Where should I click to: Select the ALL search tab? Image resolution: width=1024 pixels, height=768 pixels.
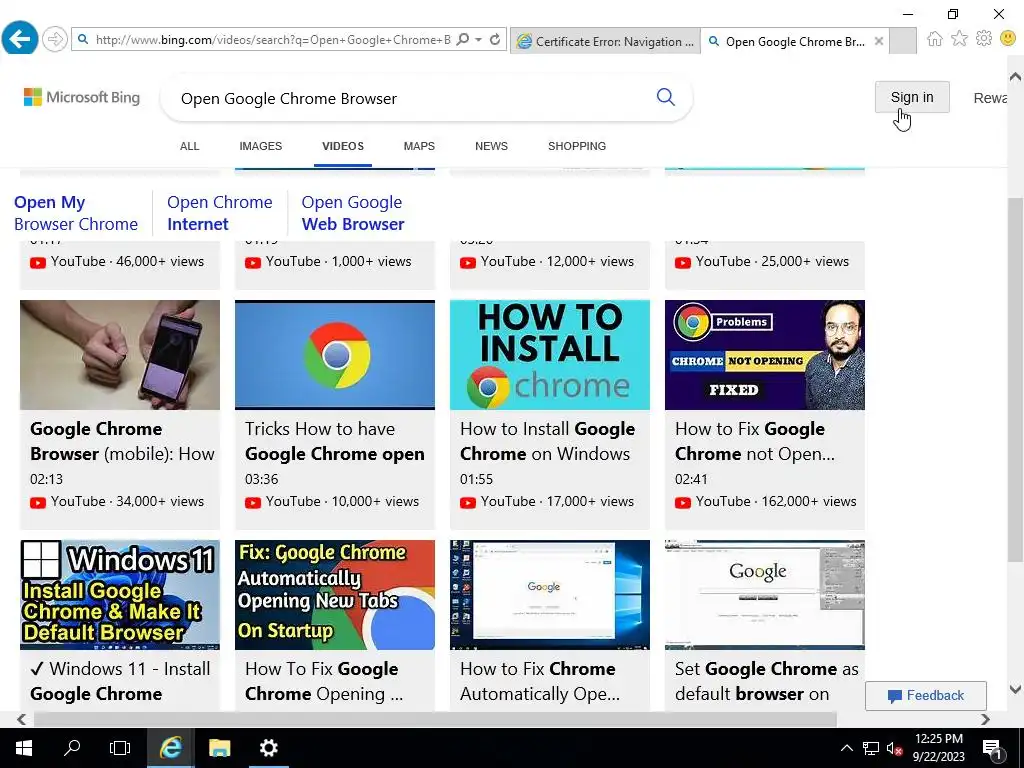(x=189, y=146)
